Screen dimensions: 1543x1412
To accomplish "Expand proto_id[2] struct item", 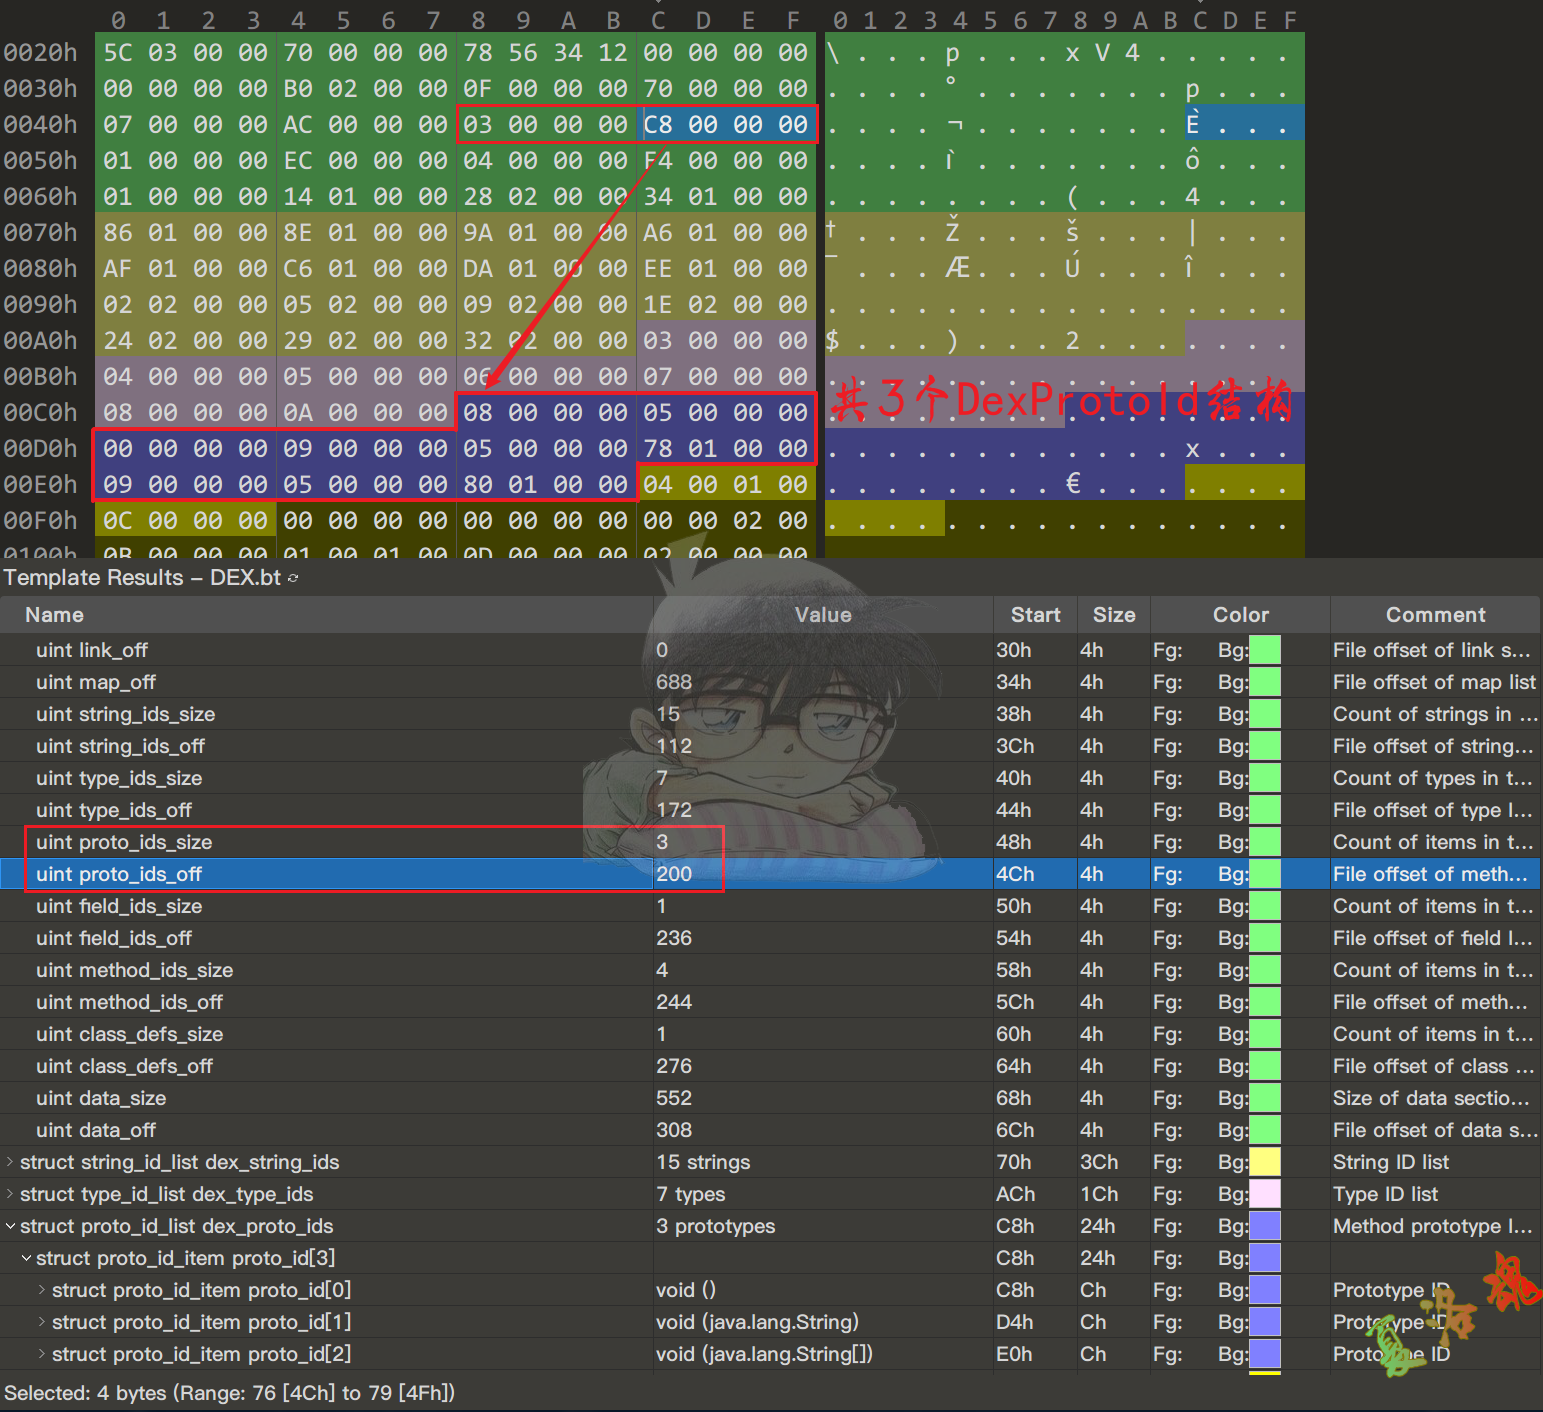I will point(42,1354).
